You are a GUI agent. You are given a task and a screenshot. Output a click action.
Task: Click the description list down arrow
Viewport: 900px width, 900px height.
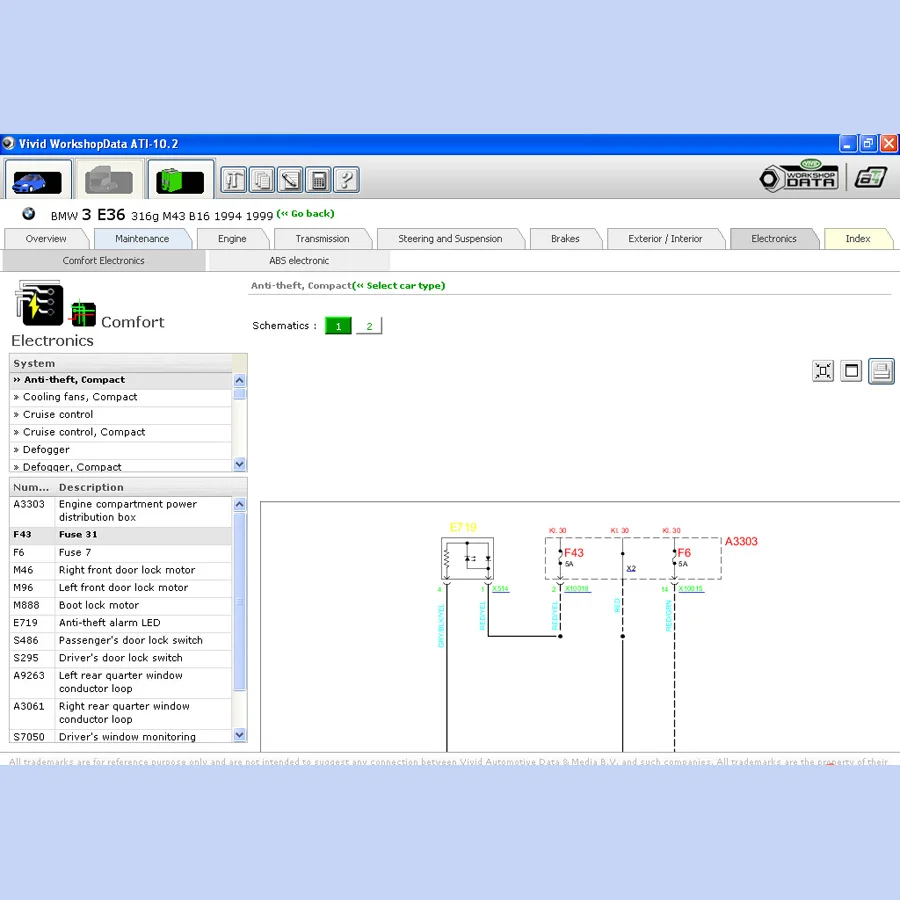239,734
